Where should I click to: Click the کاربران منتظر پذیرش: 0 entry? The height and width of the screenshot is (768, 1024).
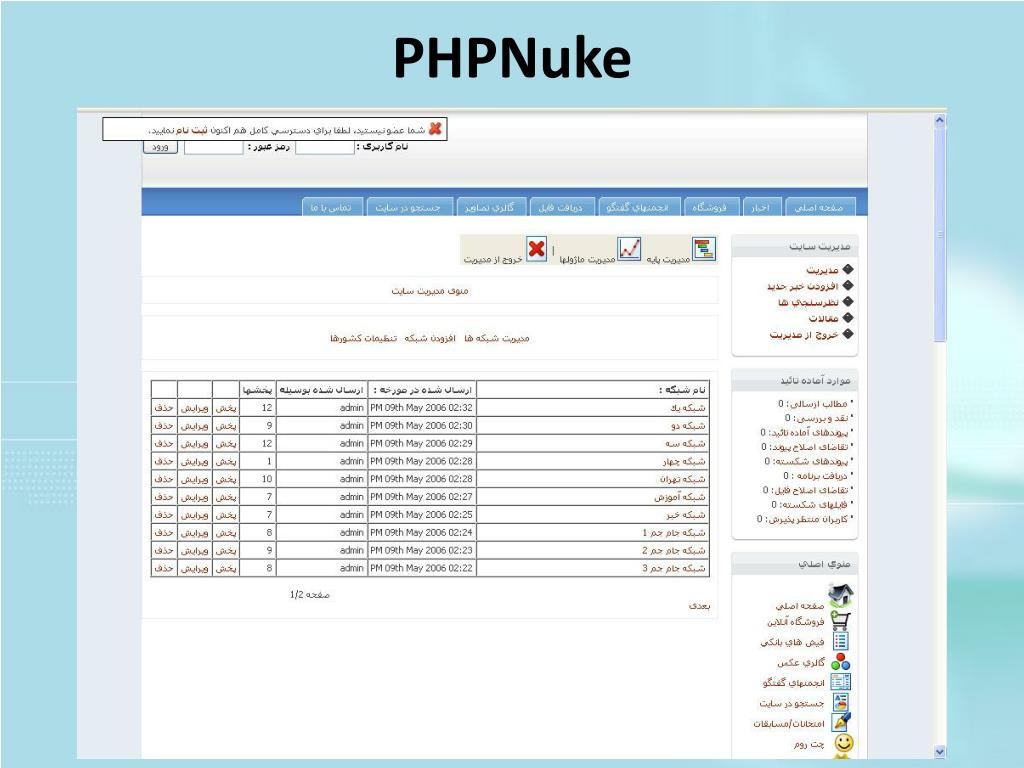click(x=803, y=519)
